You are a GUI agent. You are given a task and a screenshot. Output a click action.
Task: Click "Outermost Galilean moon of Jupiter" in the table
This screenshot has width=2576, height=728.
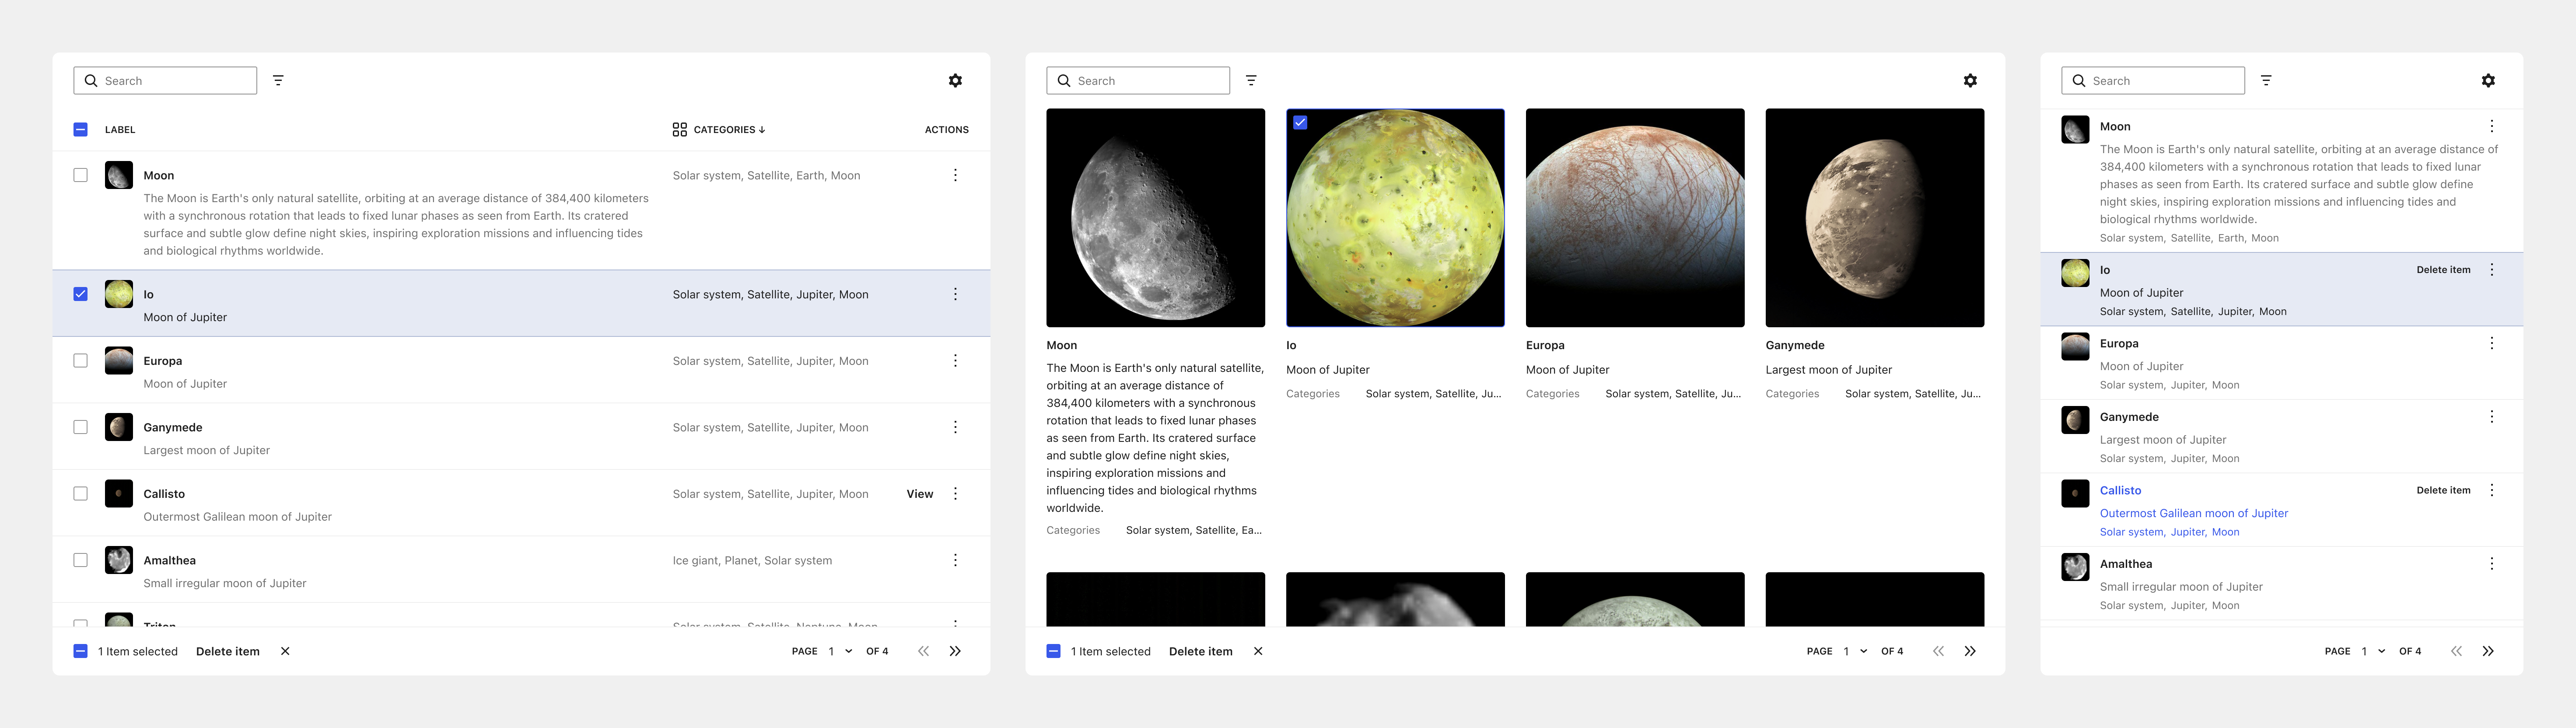(237, 517)
